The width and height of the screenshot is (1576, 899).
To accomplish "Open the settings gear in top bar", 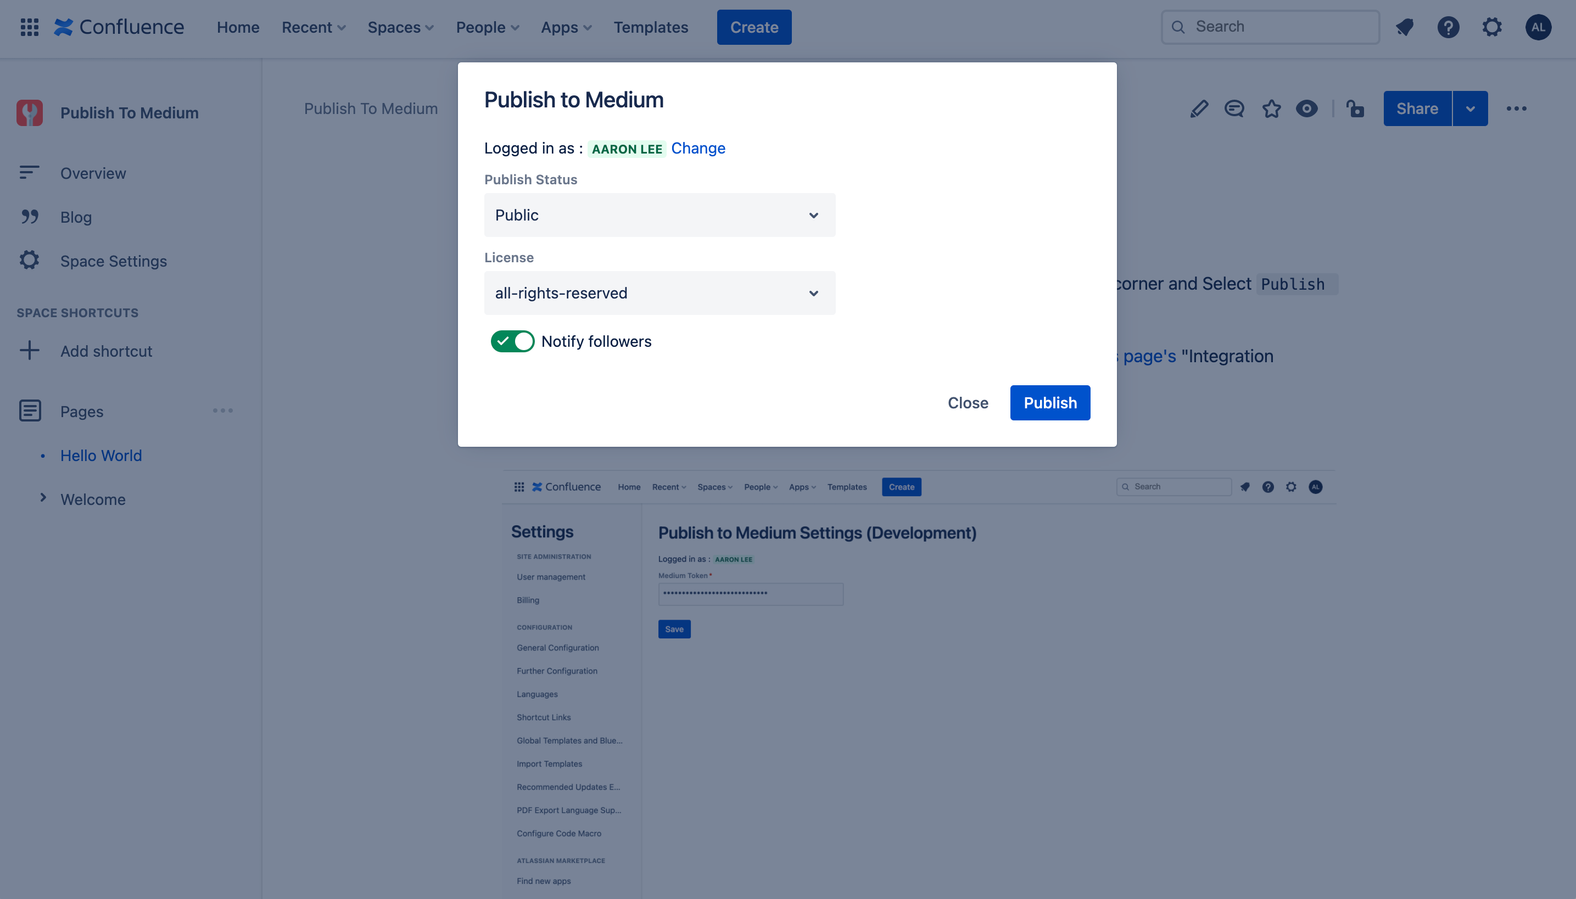I will 1492,27.
